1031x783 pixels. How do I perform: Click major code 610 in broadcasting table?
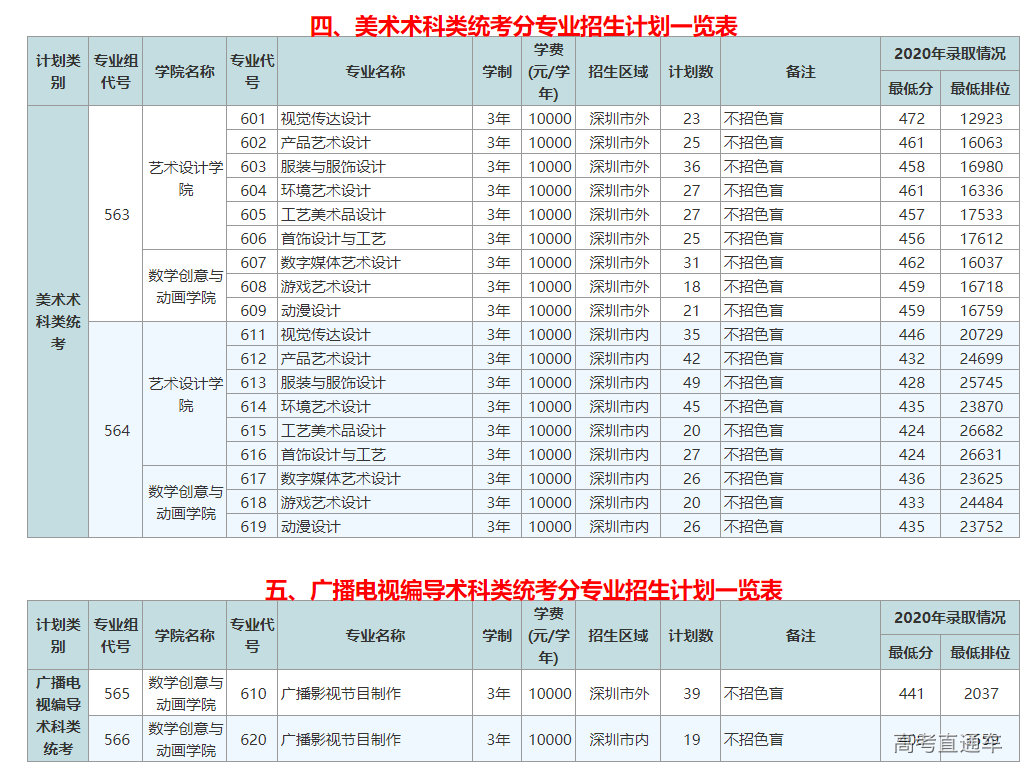tap(253, 693)
